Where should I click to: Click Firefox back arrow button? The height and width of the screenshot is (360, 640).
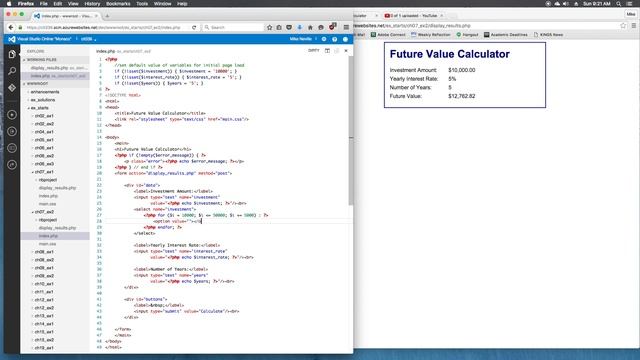pos(11,27)
